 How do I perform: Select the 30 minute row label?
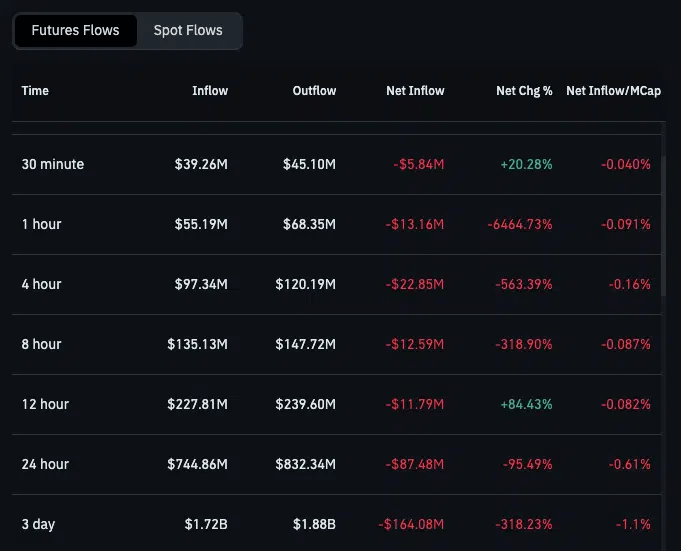53,164
